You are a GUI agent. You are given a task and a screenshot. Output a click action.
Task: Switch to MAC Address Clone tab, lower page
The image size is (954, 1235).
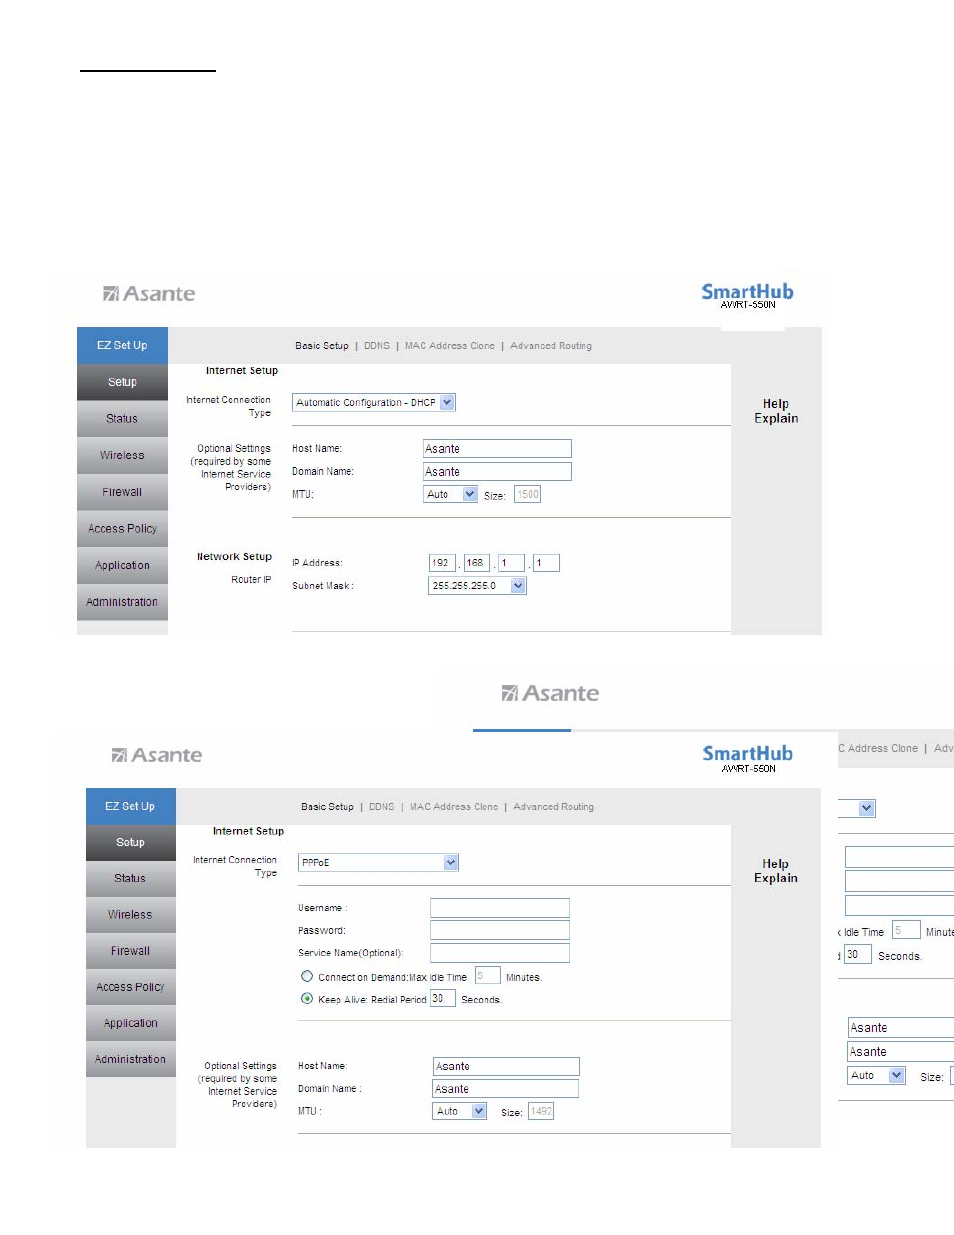tap(454, 807)
